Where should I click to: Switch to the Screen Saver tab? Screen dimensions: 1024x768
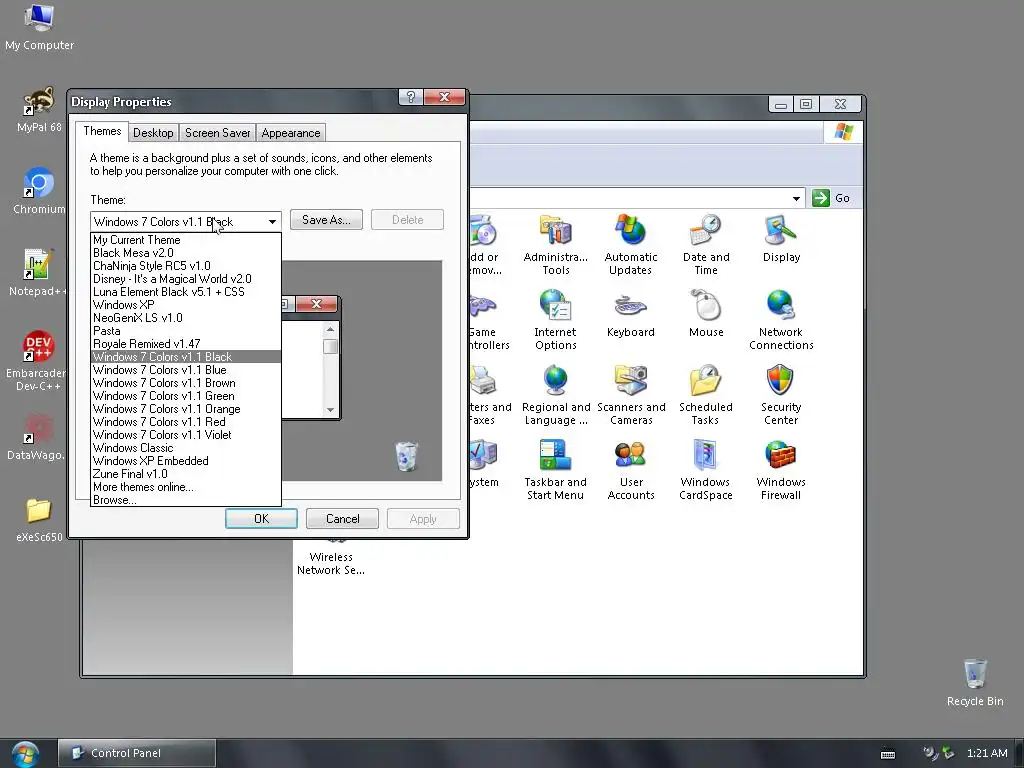coord(217,133)
